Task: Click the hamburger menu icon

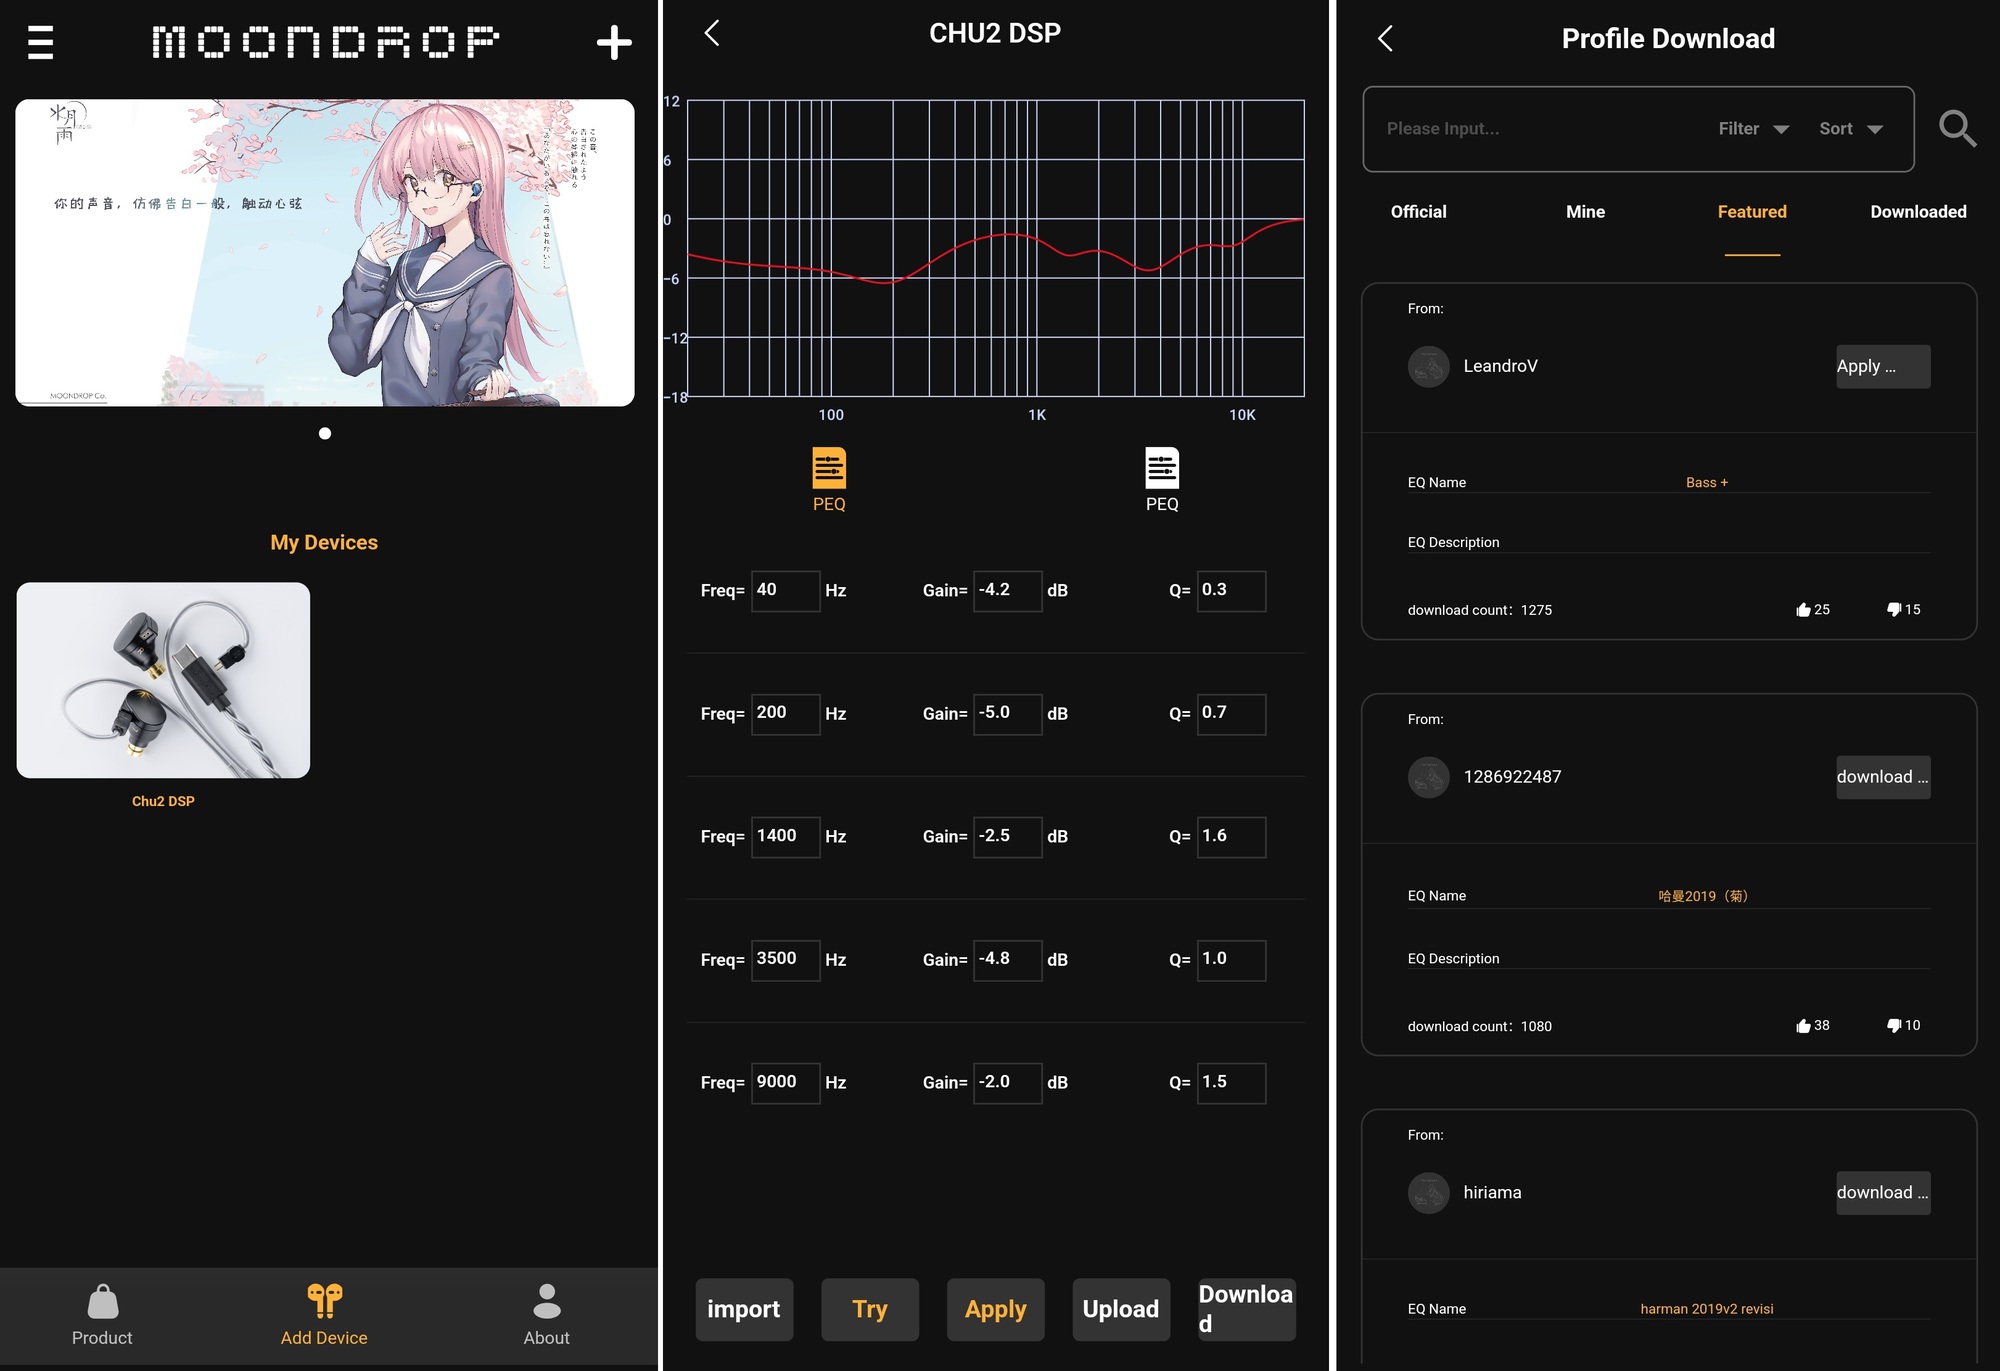Action: pos(41,41)
